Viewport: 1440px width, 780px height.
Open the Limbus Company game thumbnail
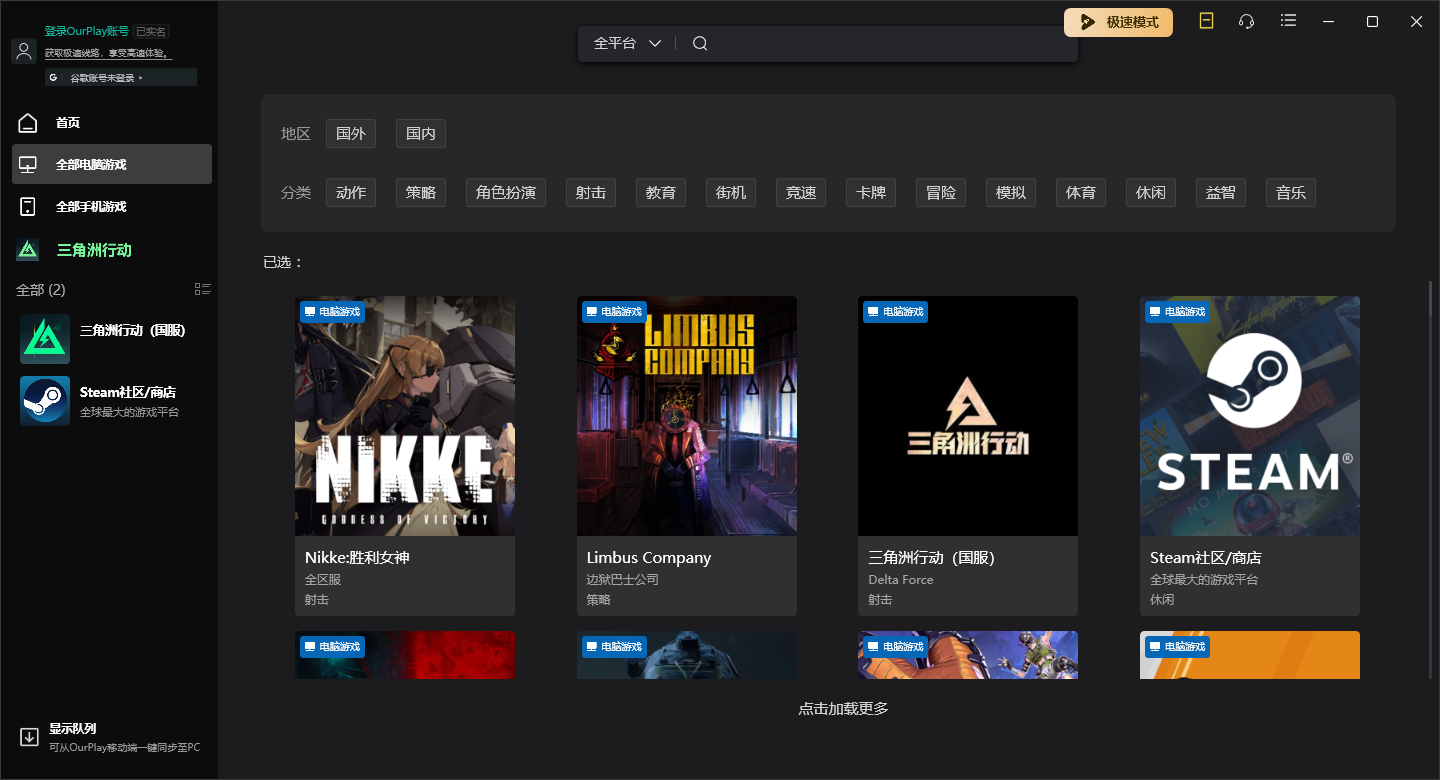pyautogui.click(x=686, y=415)
